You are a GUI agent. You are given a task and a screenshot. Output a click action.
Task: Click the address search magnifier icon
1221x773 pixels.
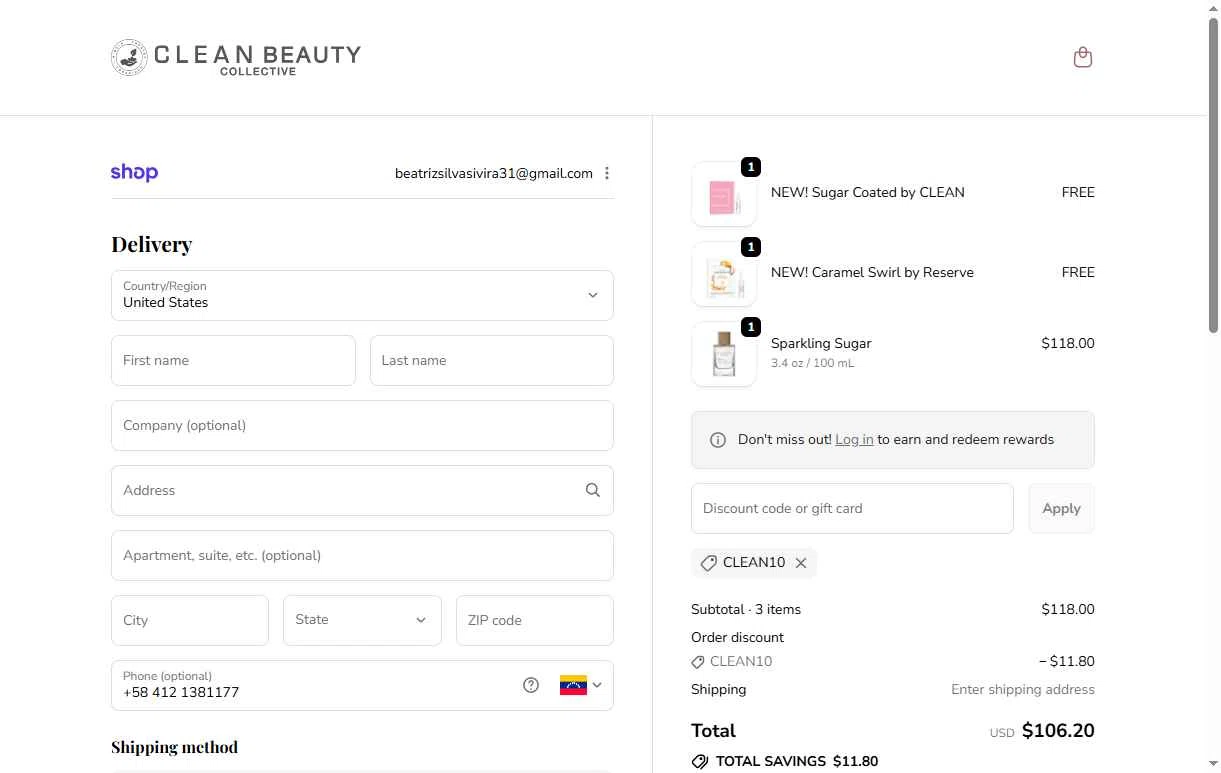(593, 490)
